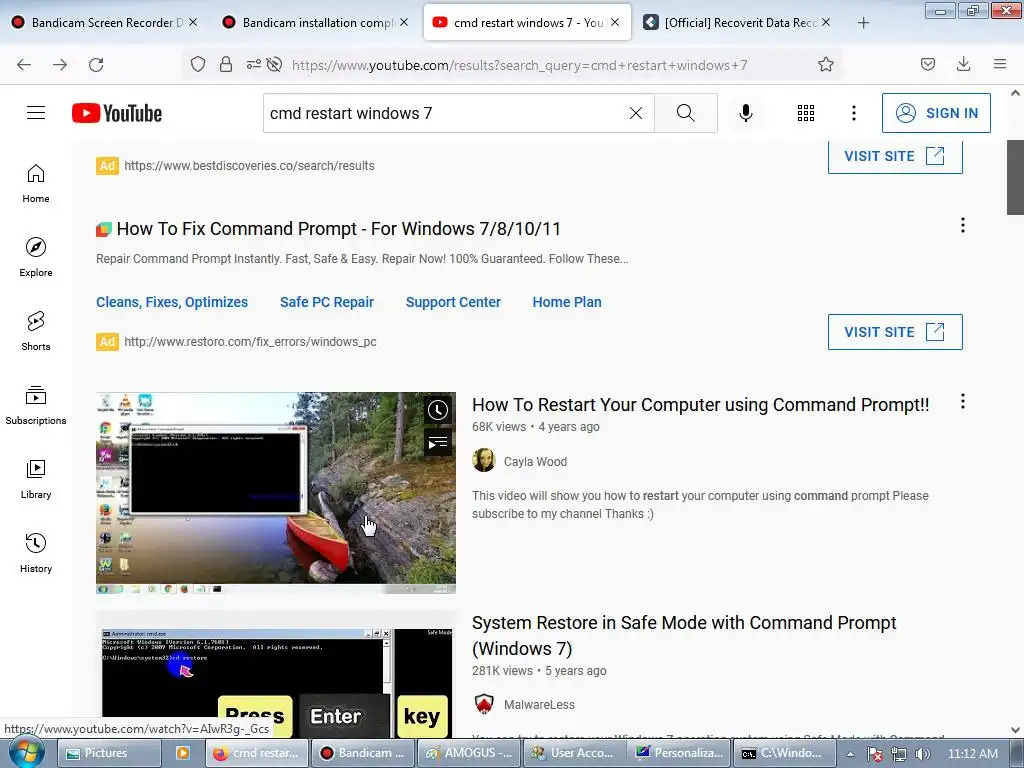This screenshot has height=768, width=1024.
Task: Click the canoe desktop video thumbnail
Action: (276, 493)
